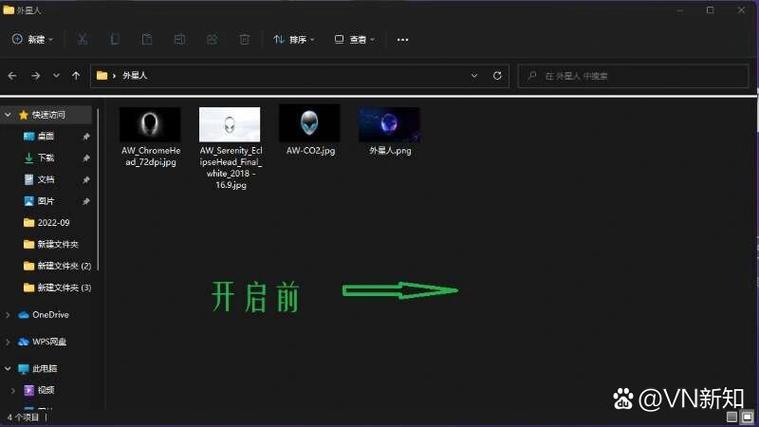759x427 pixels.
Task: Open 新建文件夹 (2) in the sidebar
Action: point(57,266)
